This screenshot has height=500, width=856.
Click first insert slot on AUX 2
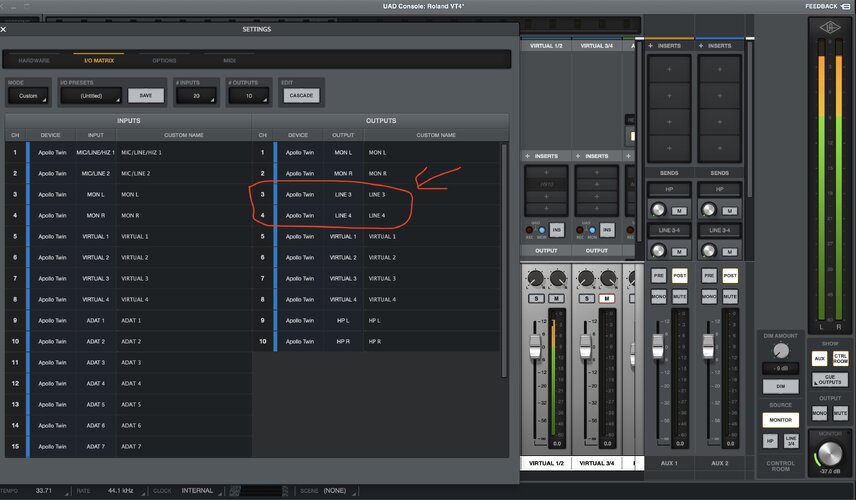point(720,69)
